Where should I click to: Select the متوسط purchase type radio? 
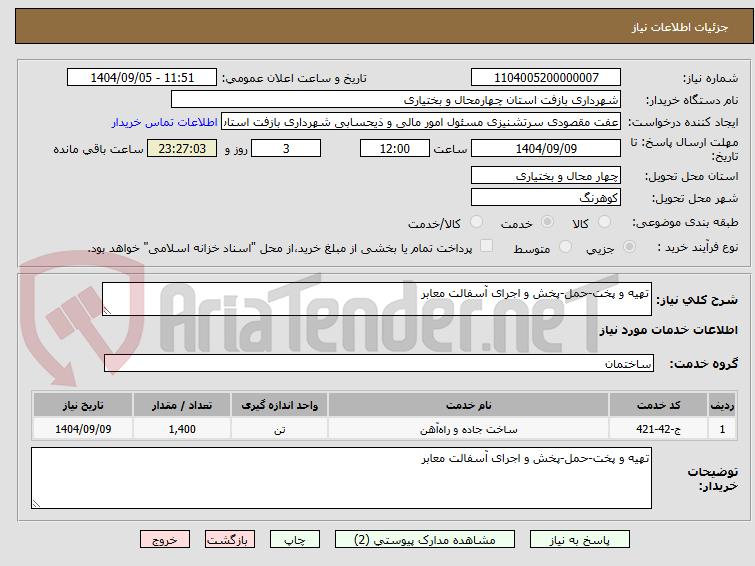pyautogui.click(x=565, y=247)
